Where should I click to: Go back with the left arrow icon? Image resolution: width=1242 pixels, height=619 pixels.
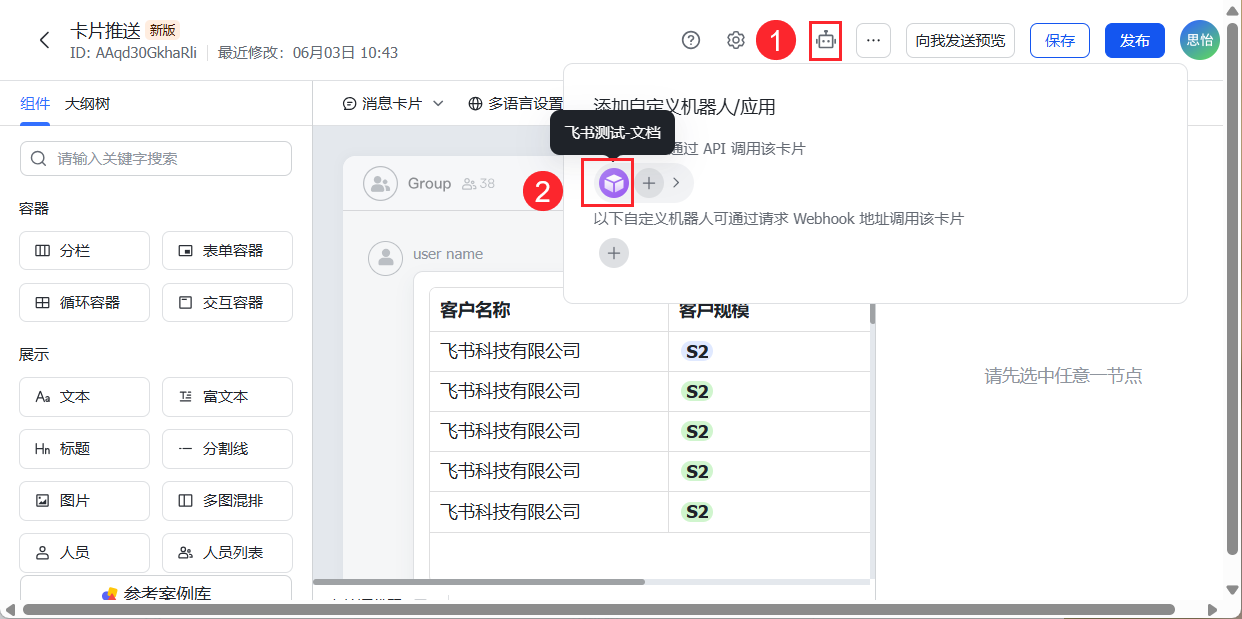[44, 40]
